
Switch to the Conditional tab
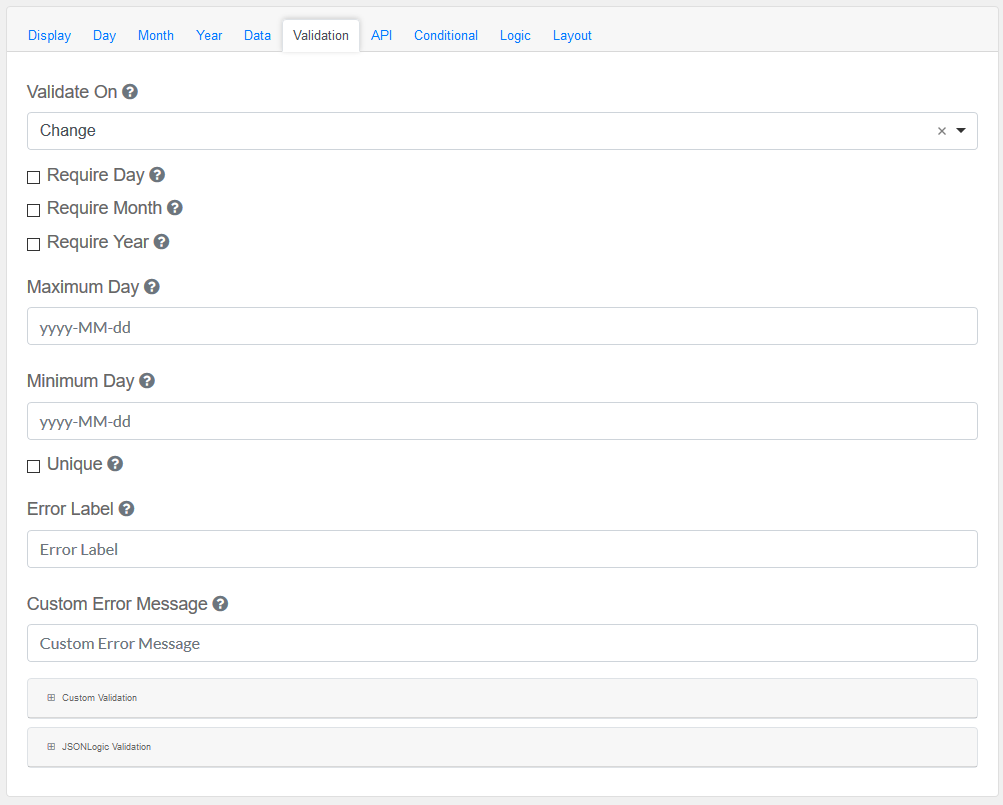coord(446,35)
